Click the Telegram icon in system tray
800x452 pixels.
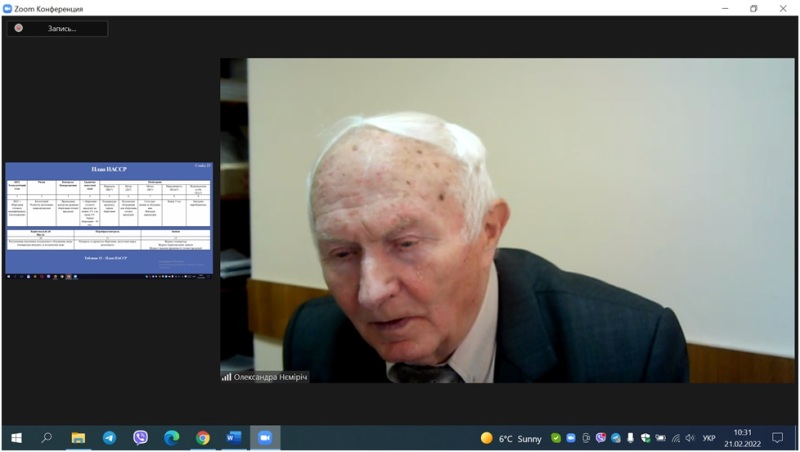[x=616, y=438]
